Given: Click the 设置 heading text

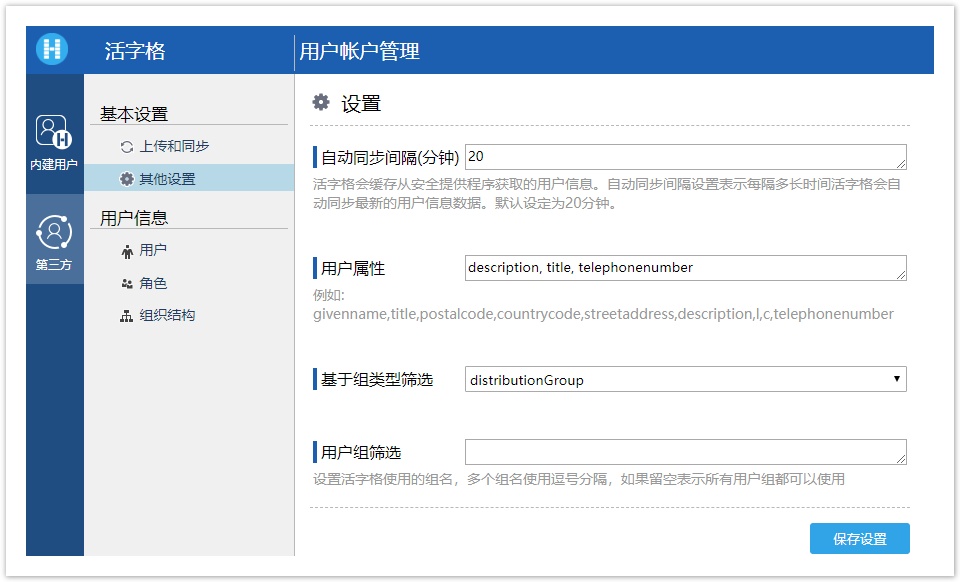Looking at the screenshot, I should pyautogui.click(x=361, y=103).
